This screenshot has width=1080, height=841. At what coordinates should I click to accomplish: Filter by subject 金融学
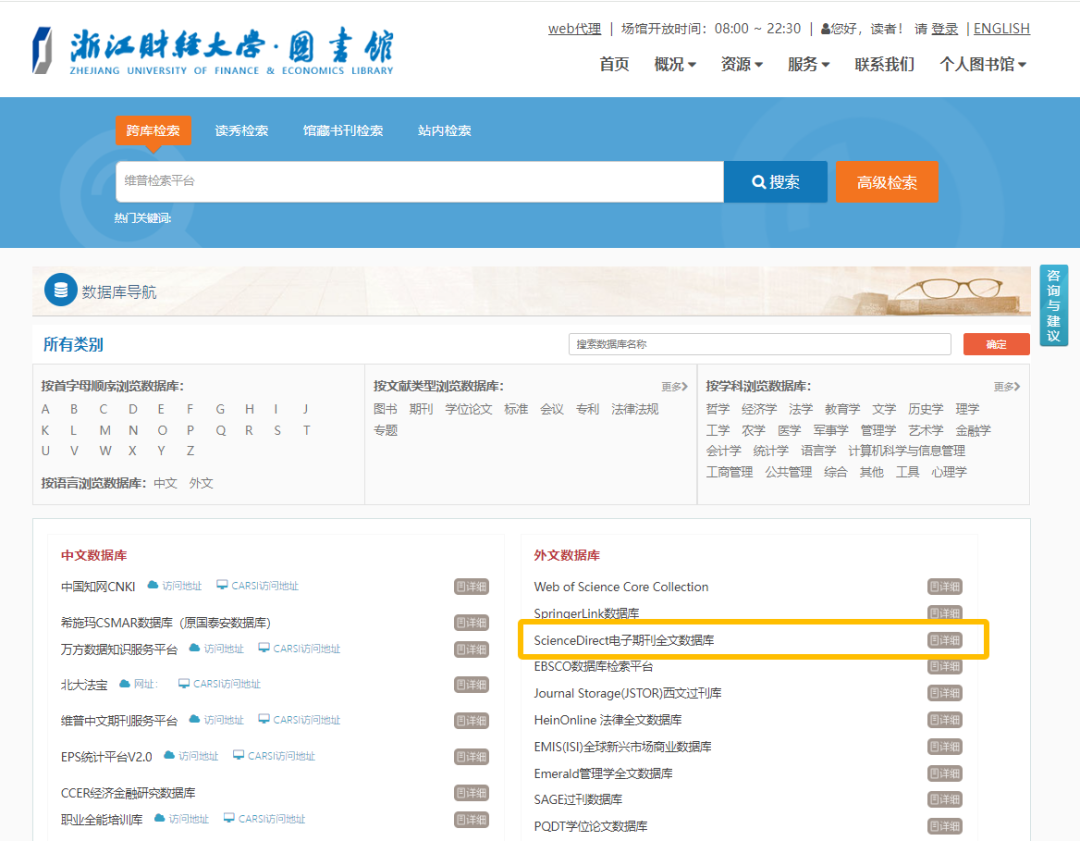tap(973, 430)
